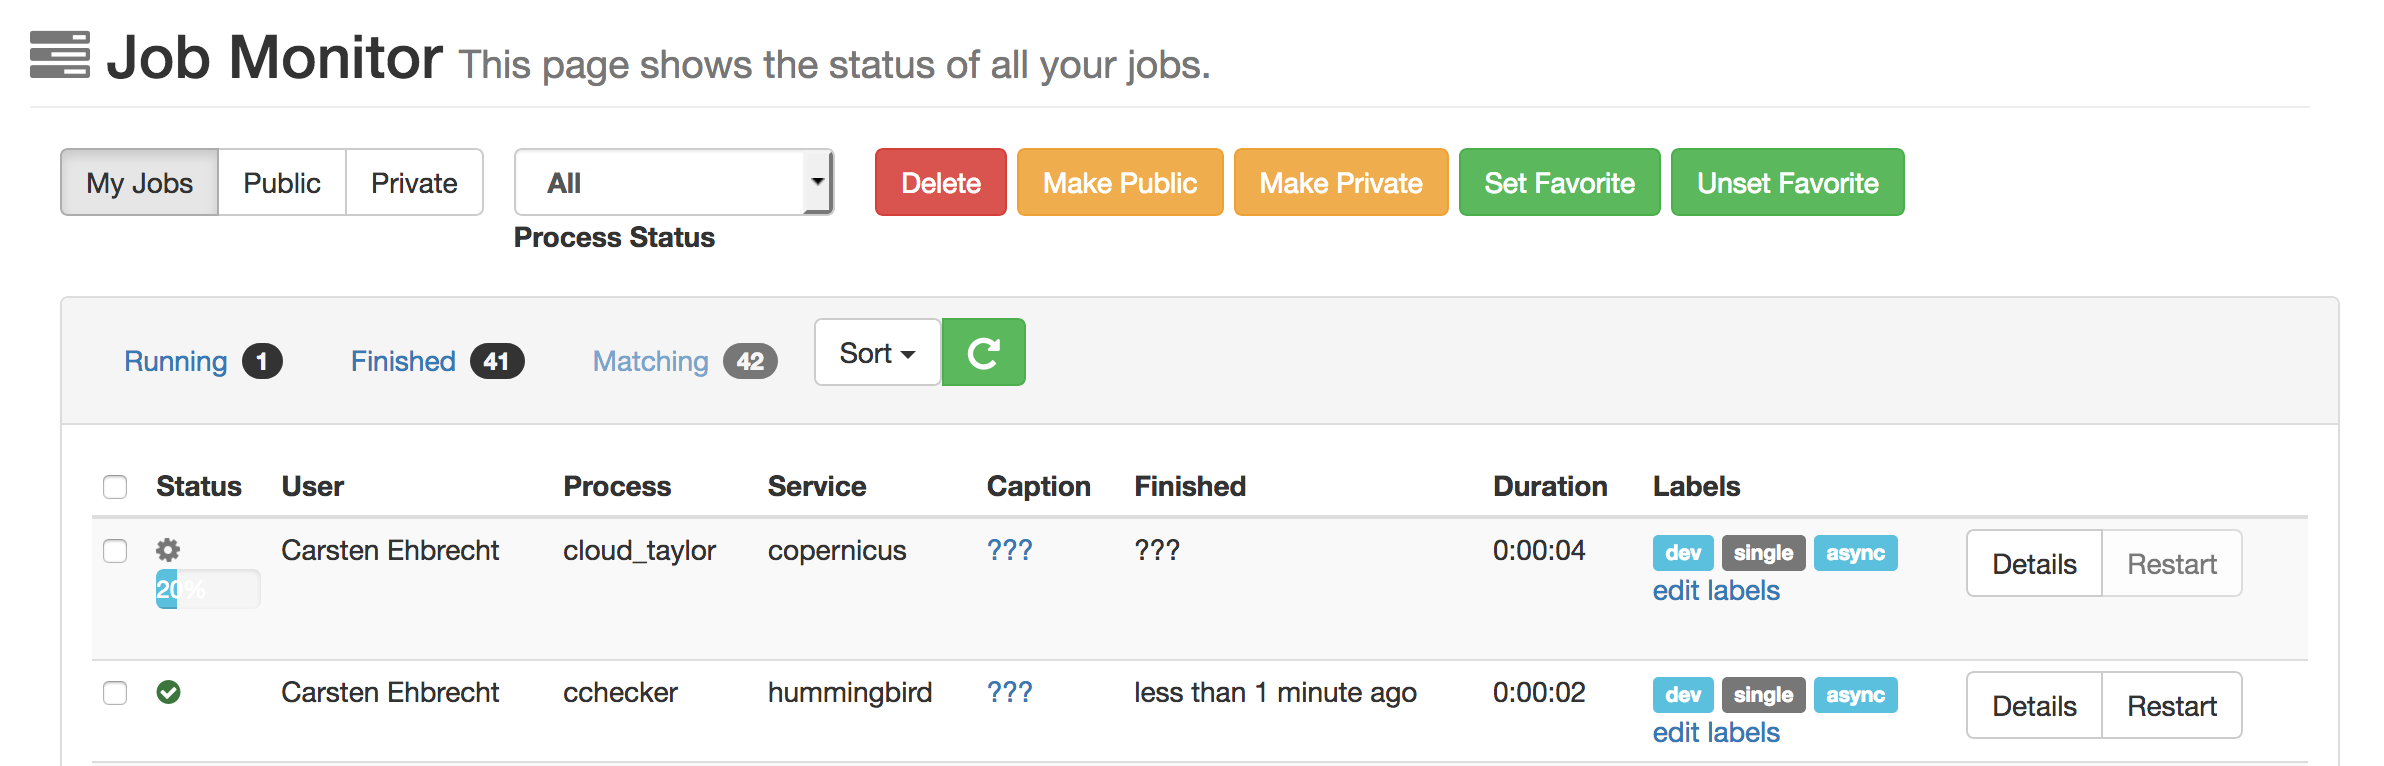The height and width of the screenshot is (766, 2384).
Task: Click the hummingbird service cell
Action: 850,692
